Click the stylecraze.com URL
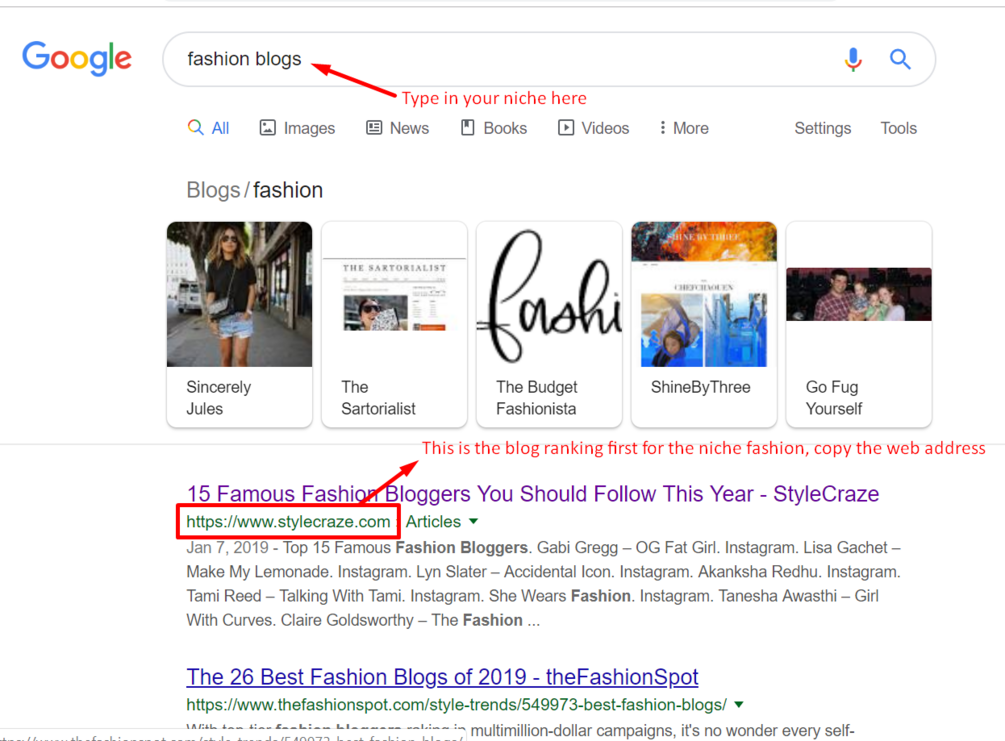 click(288, 522)
